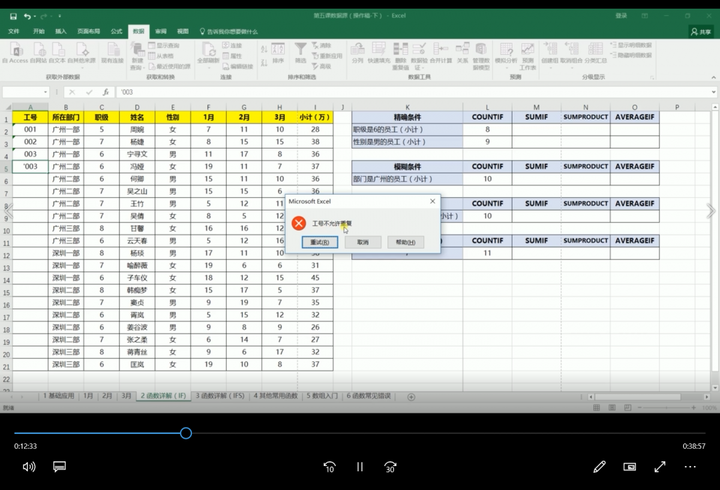Save the workbook via quick access toolbar

(x=13, y=16)
